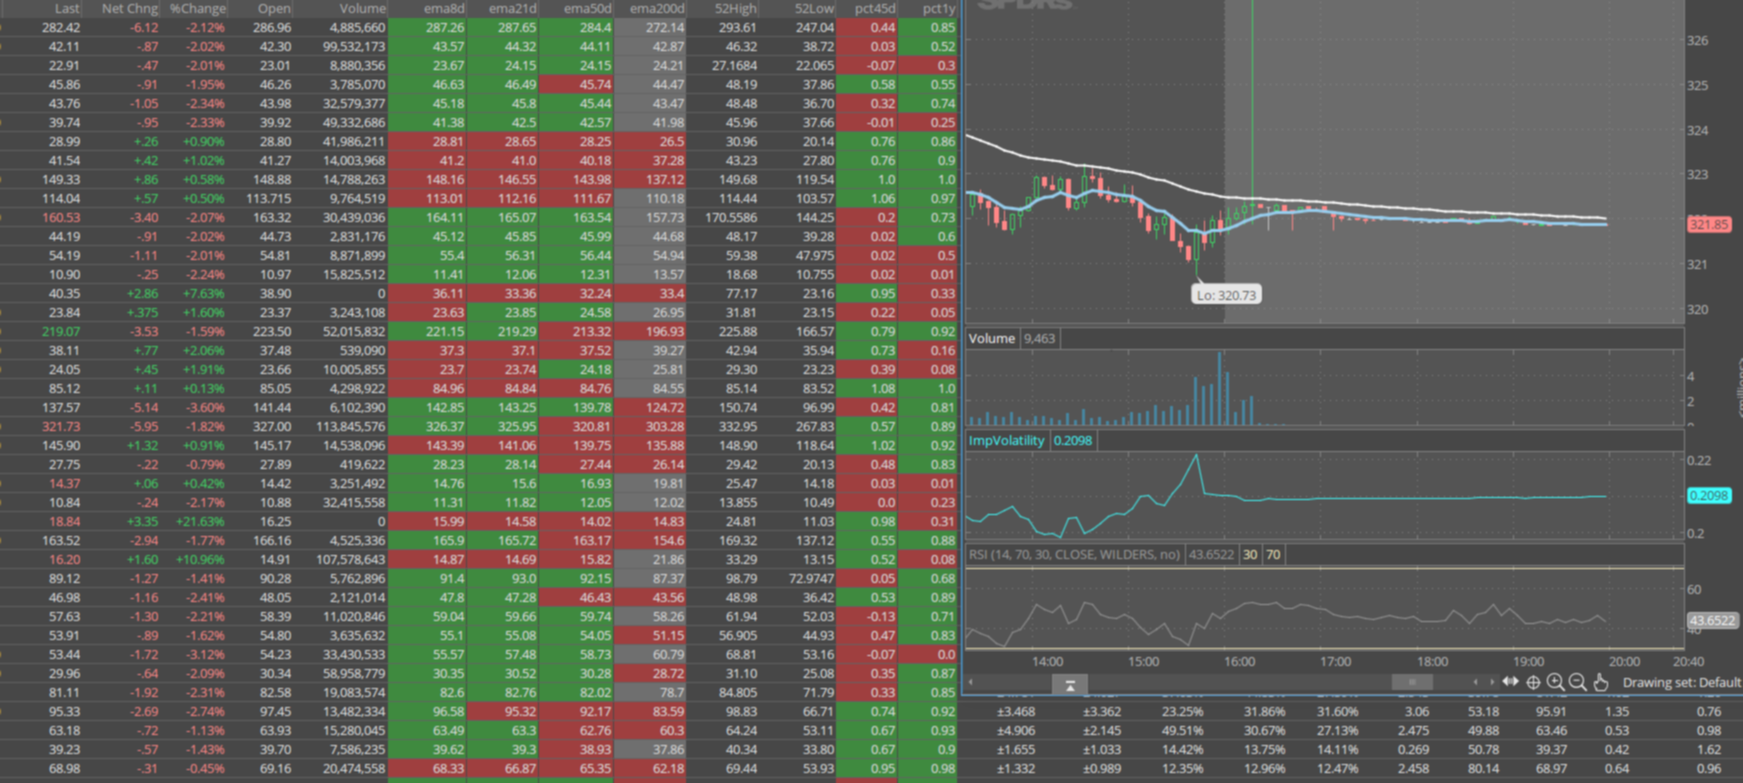Open the Drawing set: Default dropdown

1680,682
